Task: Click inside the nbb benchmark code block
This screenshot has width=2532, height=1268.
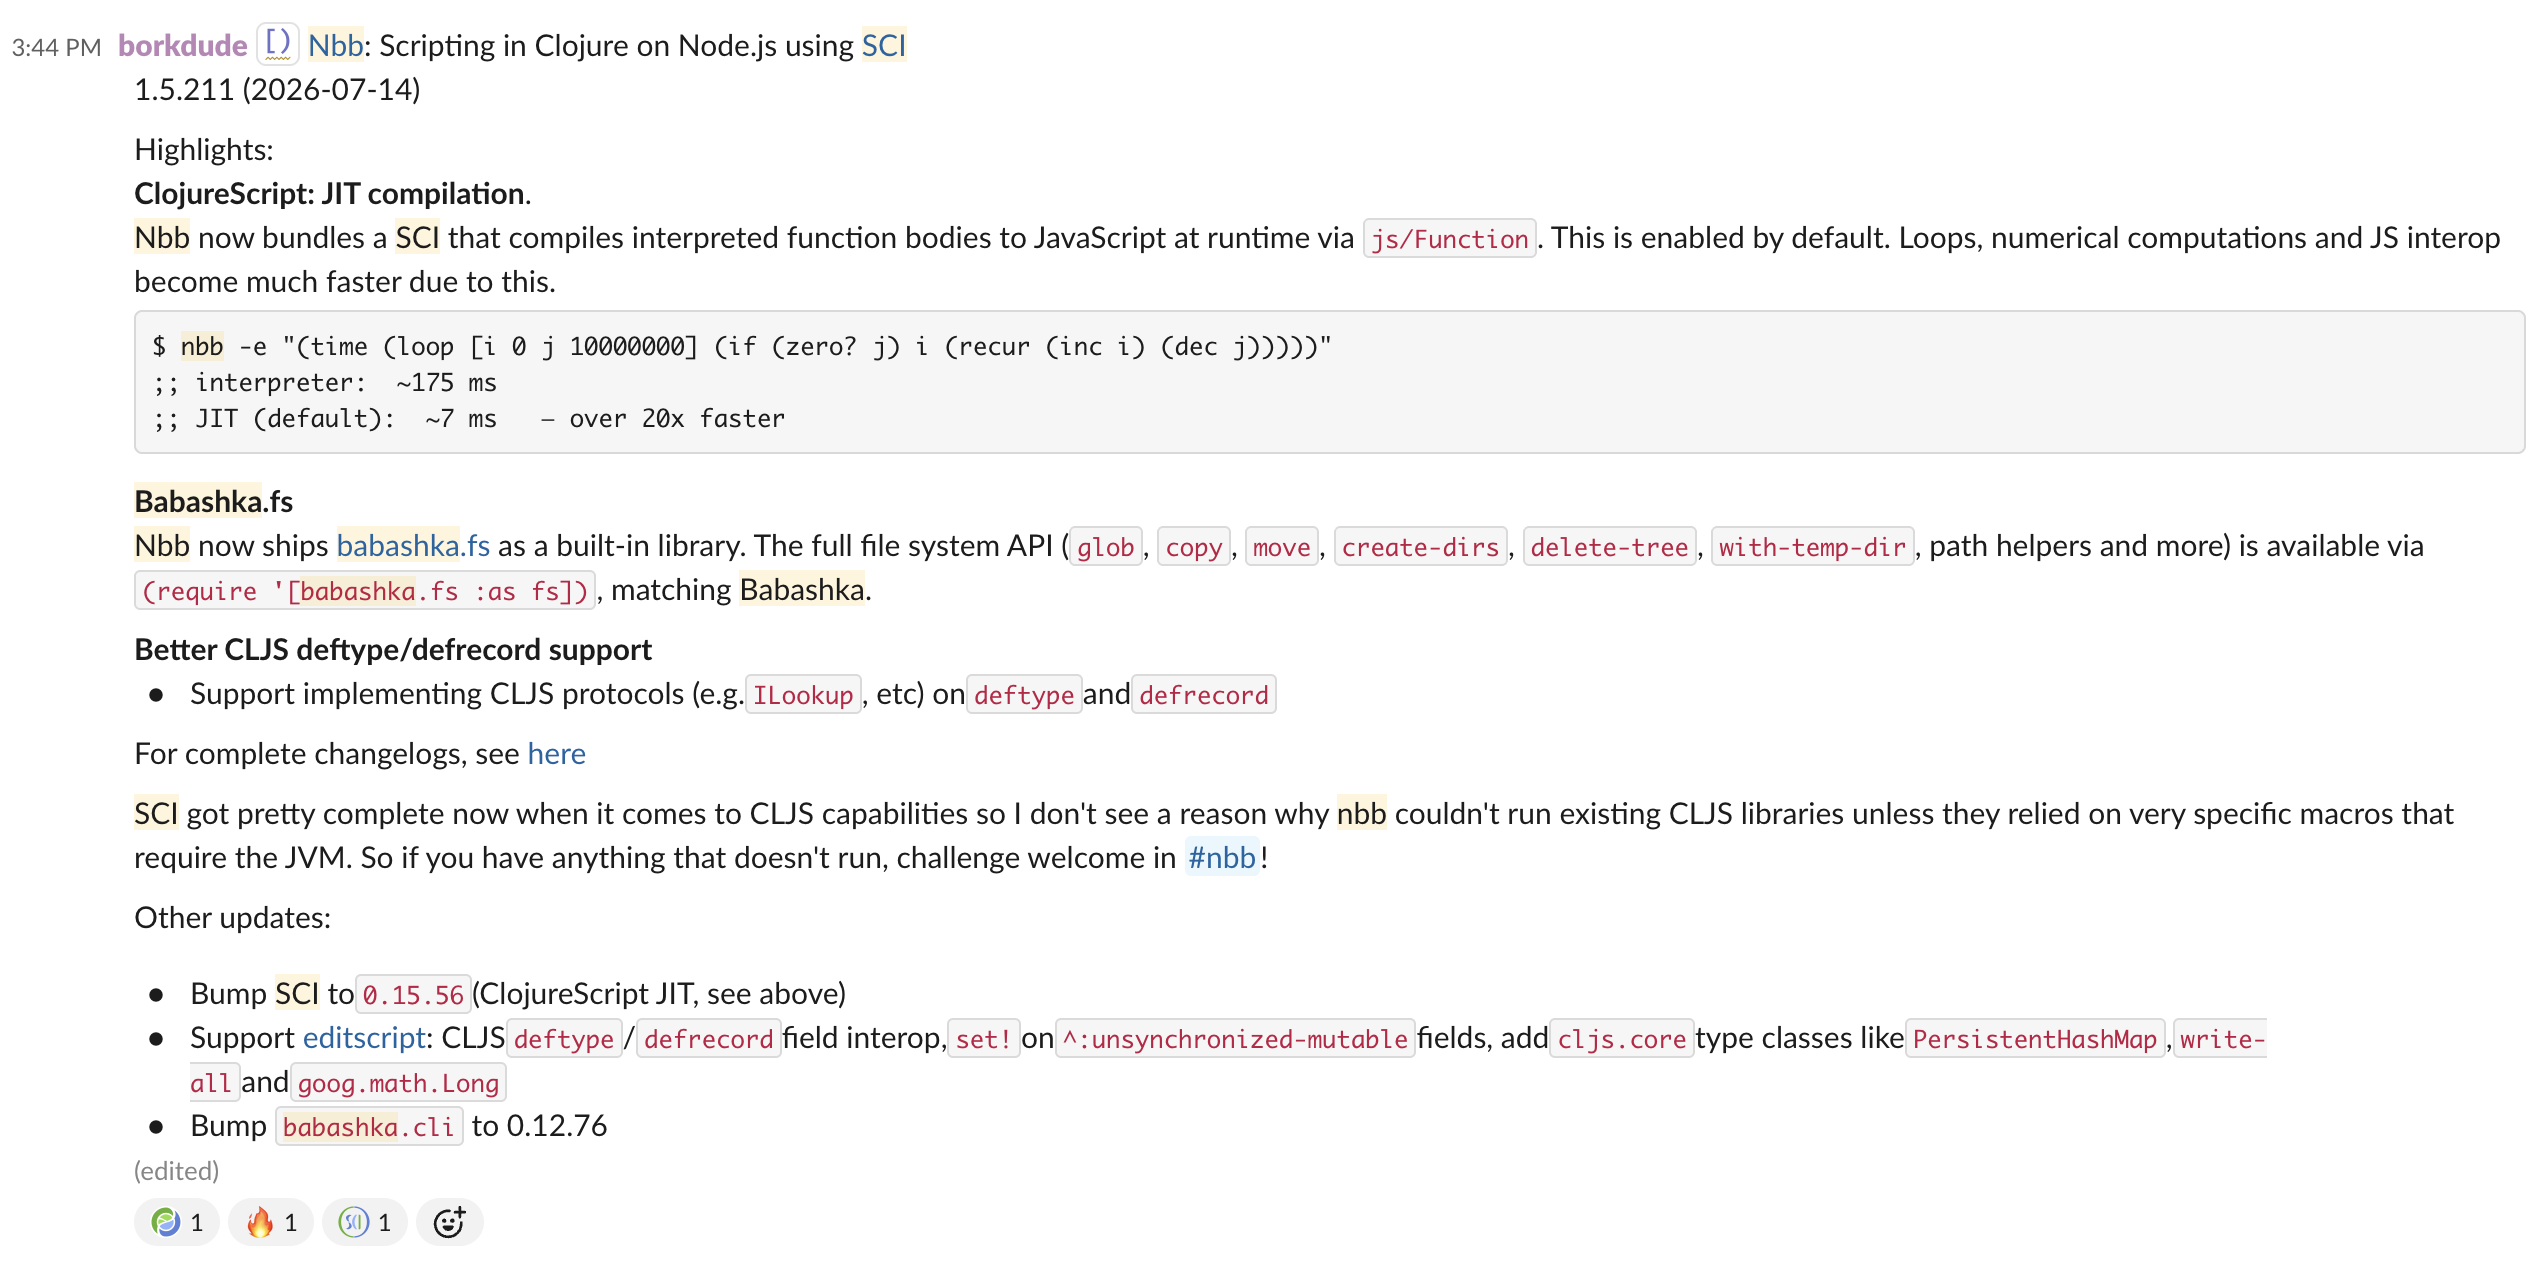Action: pyautogui.click(x=1329, y=382)
